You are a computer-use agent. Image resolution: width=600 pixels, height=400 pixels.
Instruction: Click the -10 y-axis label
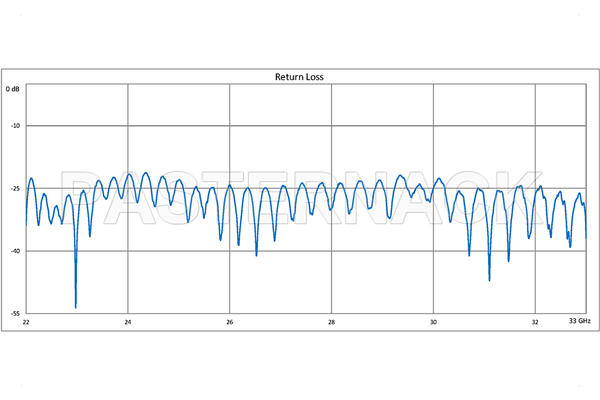[x=14, y=126]
